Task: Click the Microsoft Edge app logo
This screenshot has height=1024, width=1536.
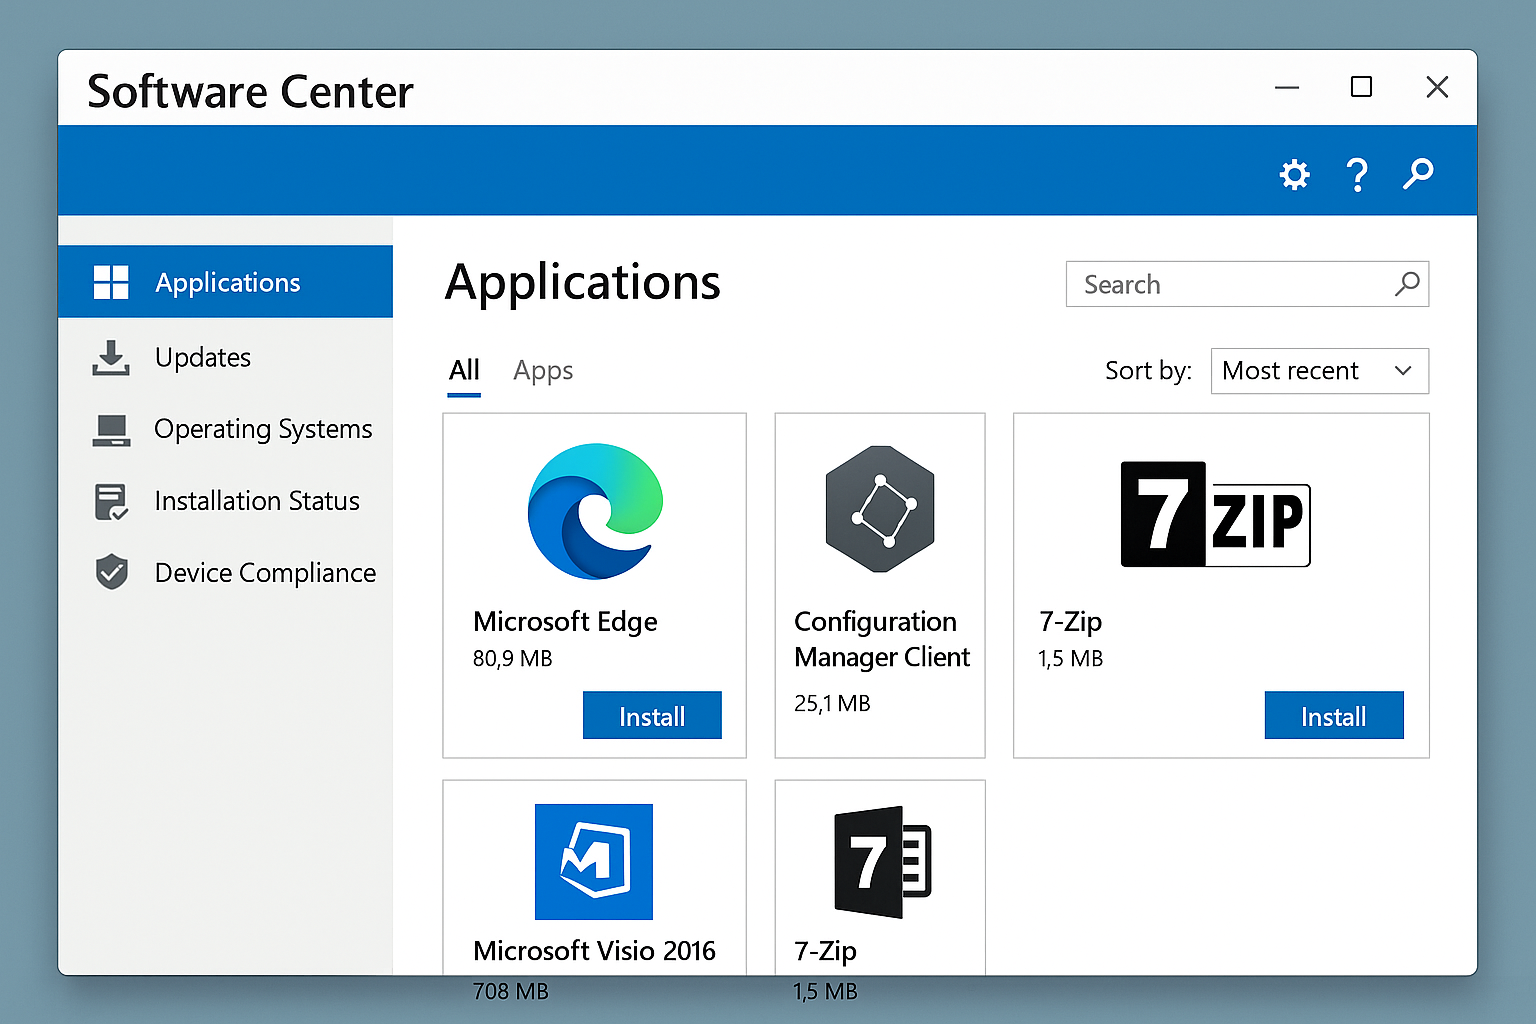Action: pyautogui.click(x=594, y=512)
